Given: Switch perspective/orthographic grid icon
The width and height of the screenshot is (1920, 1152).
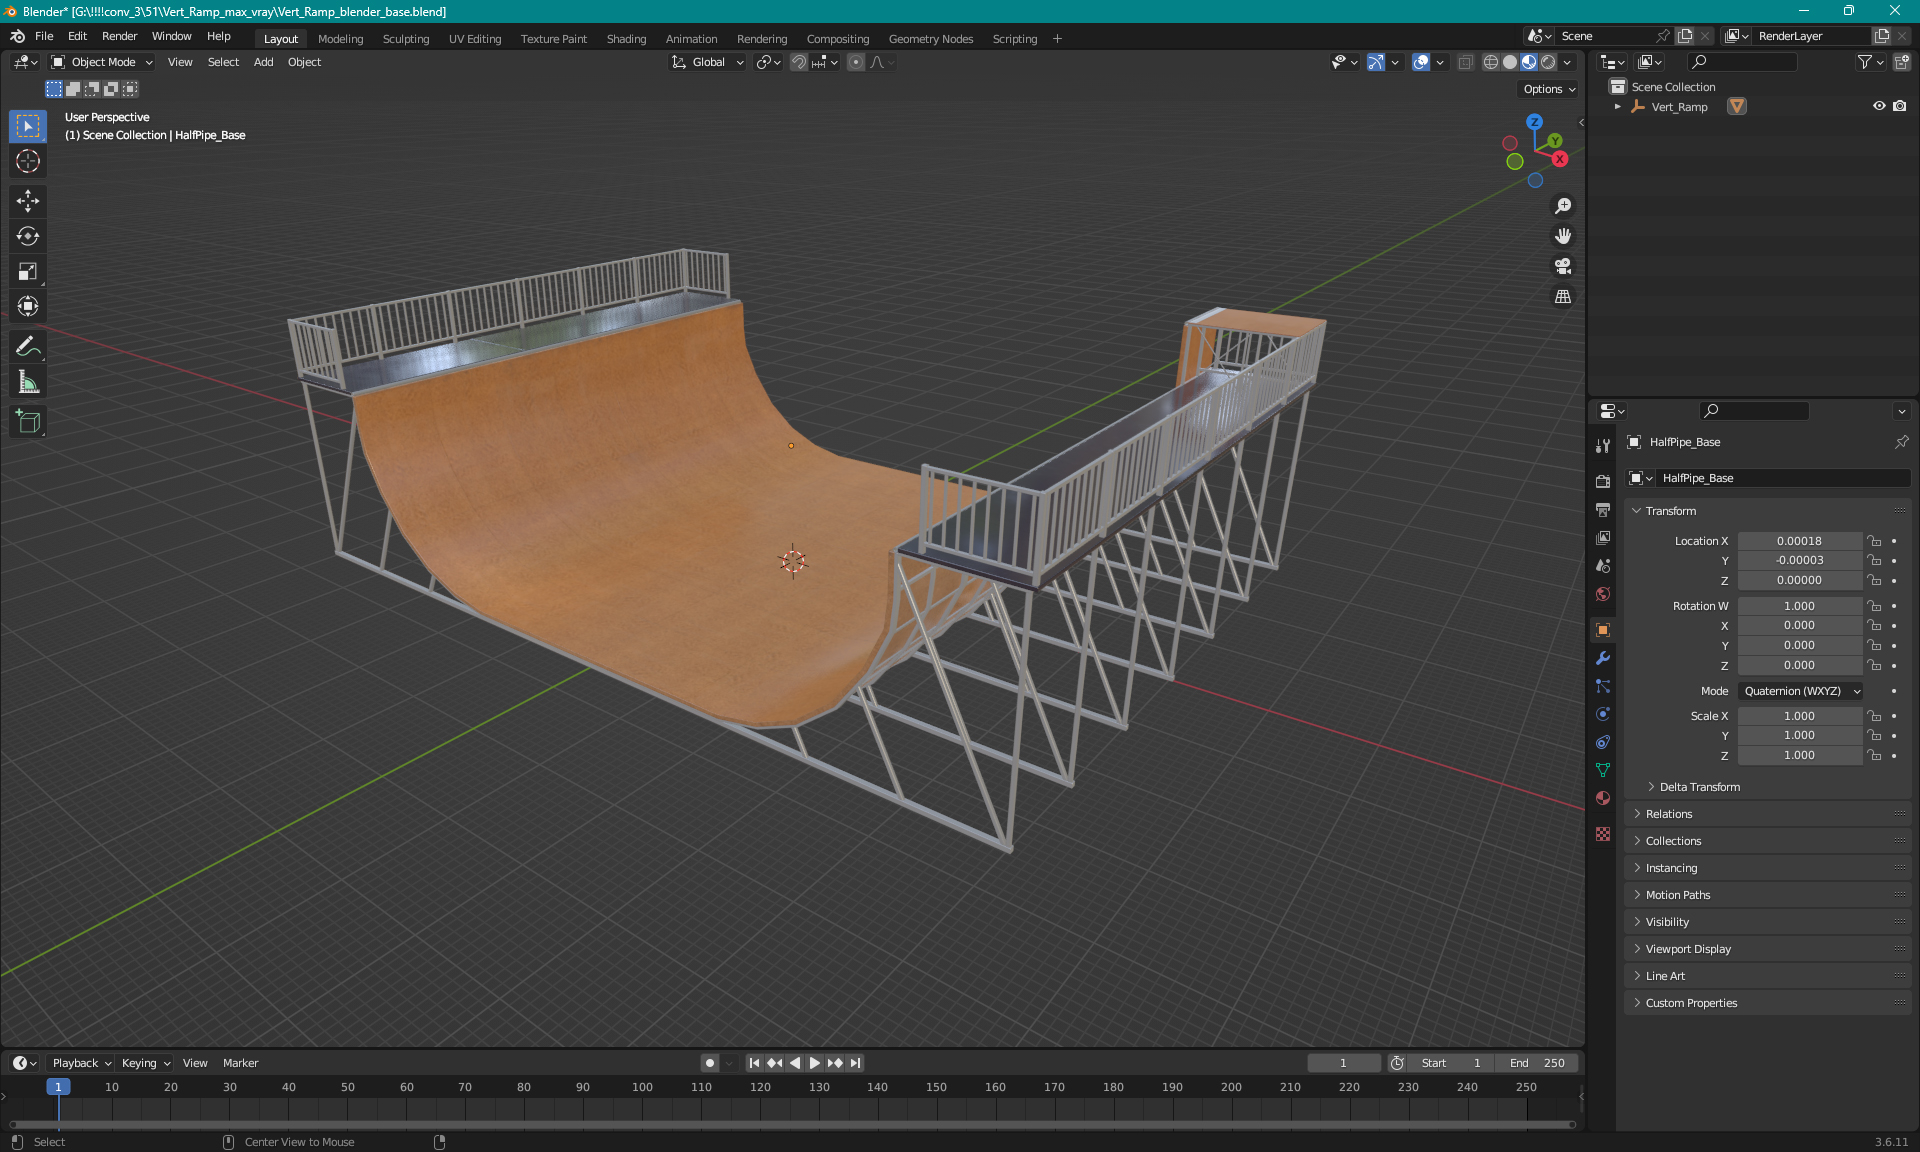Looking at the screenshot, I should pyautogui.click(x=1563, y=297).
